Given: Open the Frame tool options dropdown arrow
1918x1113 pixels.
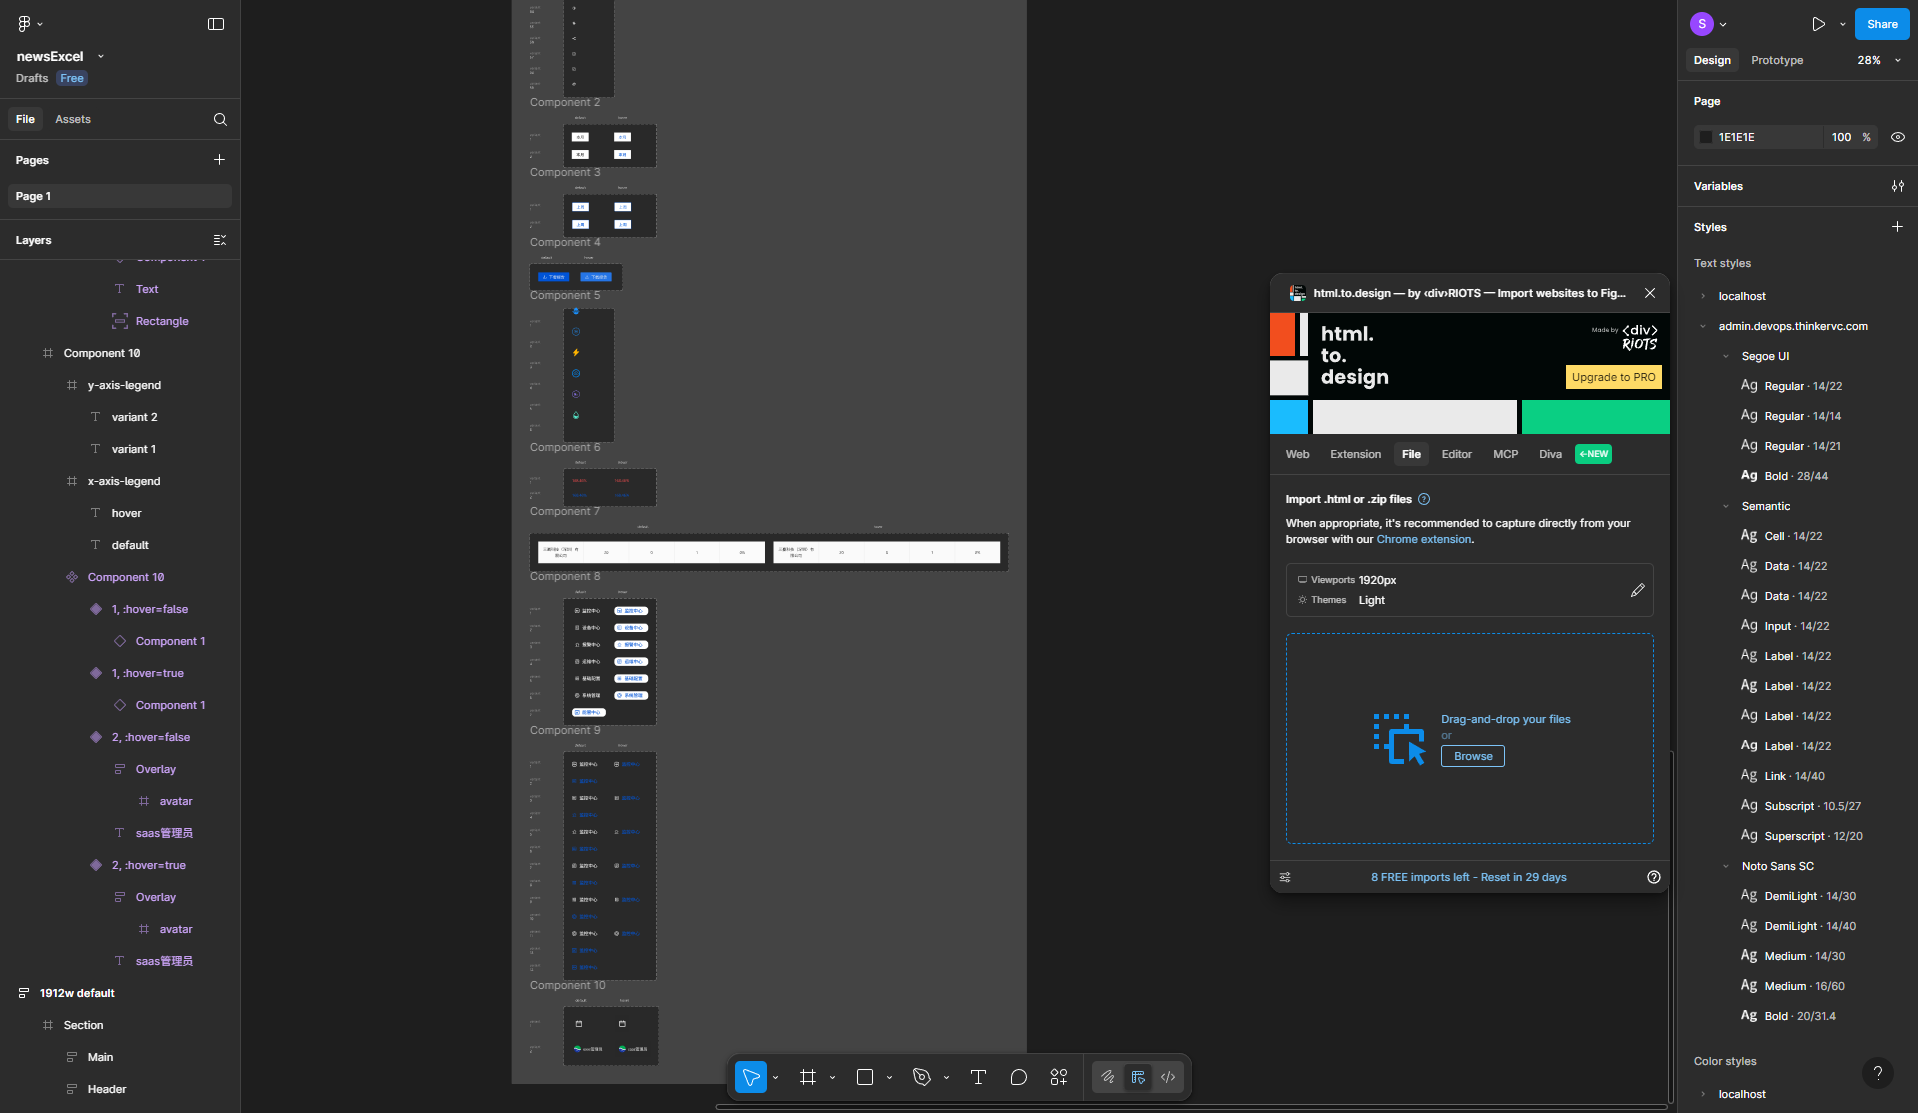Looking at the screenshot, I should 832,1077.
